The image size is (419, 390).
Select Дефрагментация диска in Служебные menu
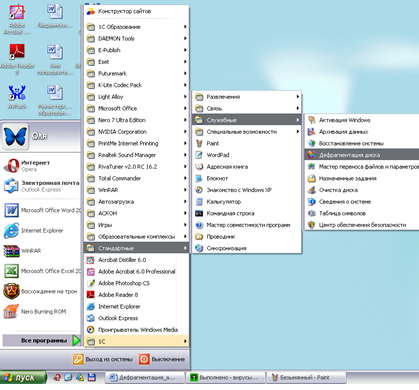coord(362,155)
